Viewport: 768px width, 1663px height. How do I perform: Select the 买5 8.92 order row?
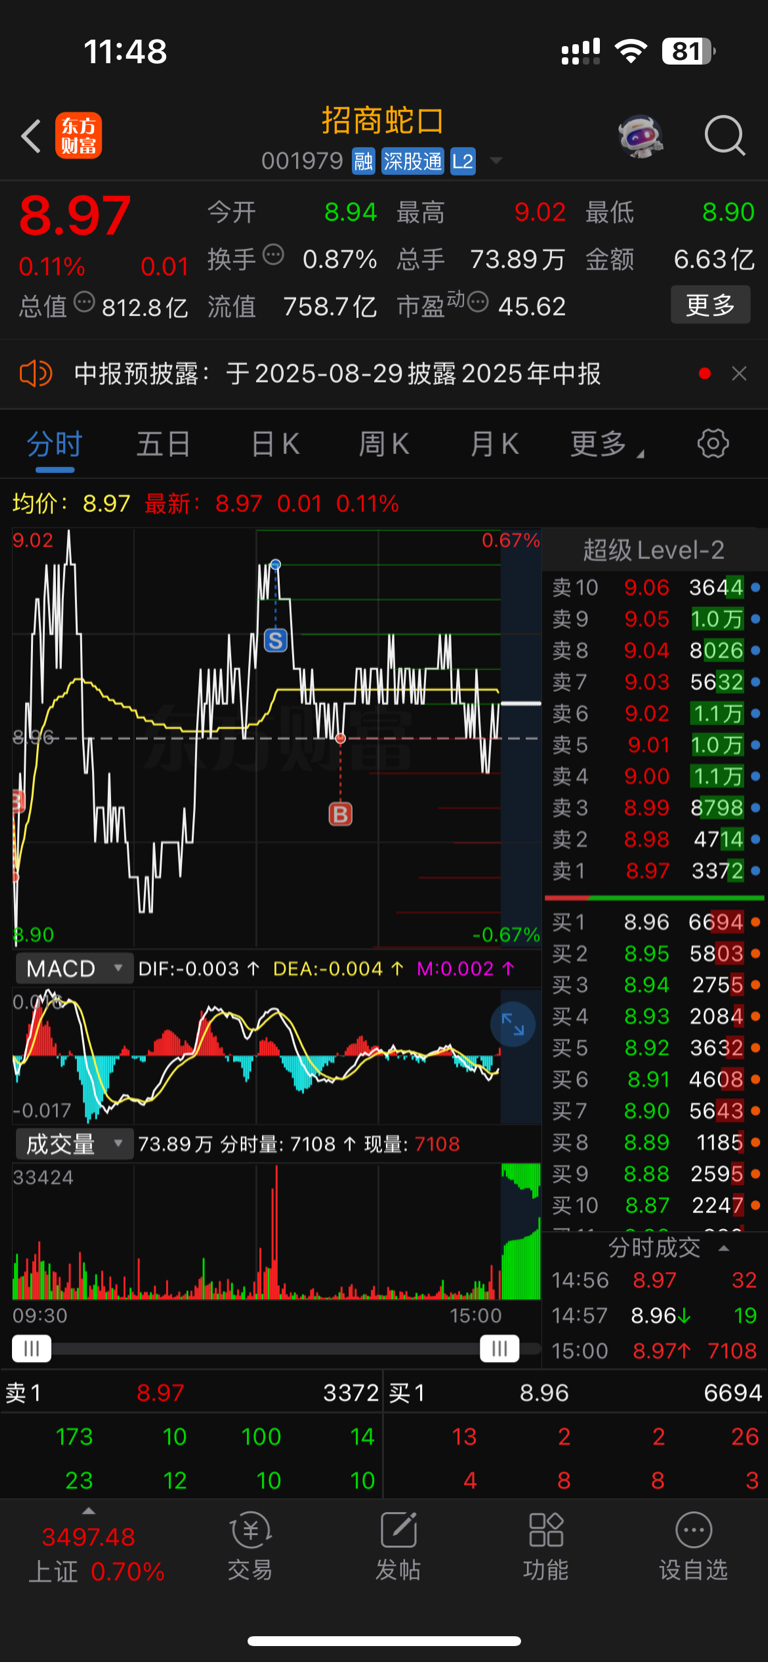coord(655,1048)
